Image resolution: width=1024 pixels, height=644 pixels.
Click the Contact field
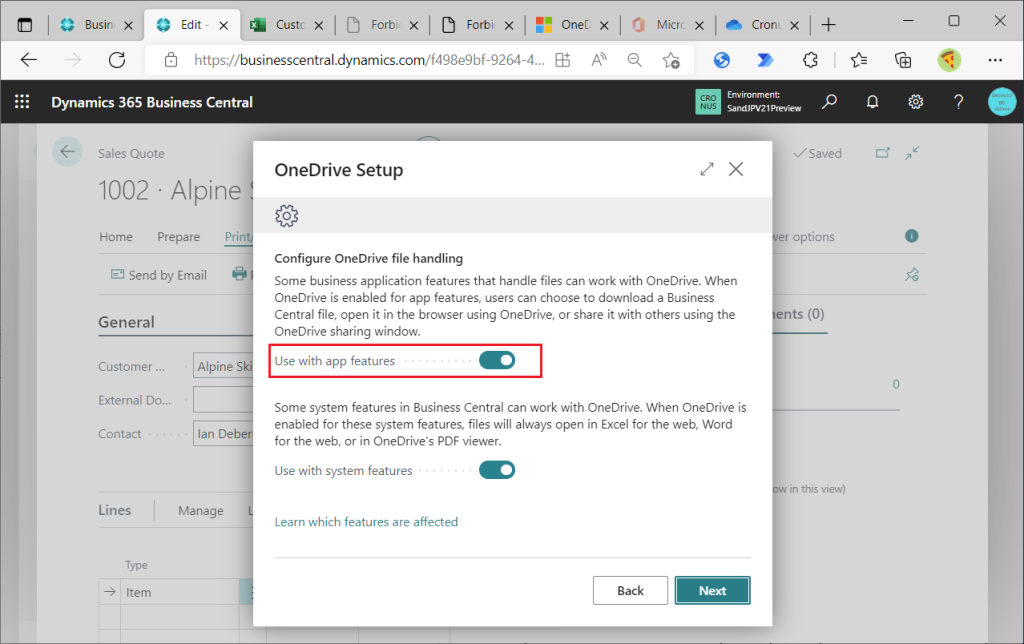223,434
